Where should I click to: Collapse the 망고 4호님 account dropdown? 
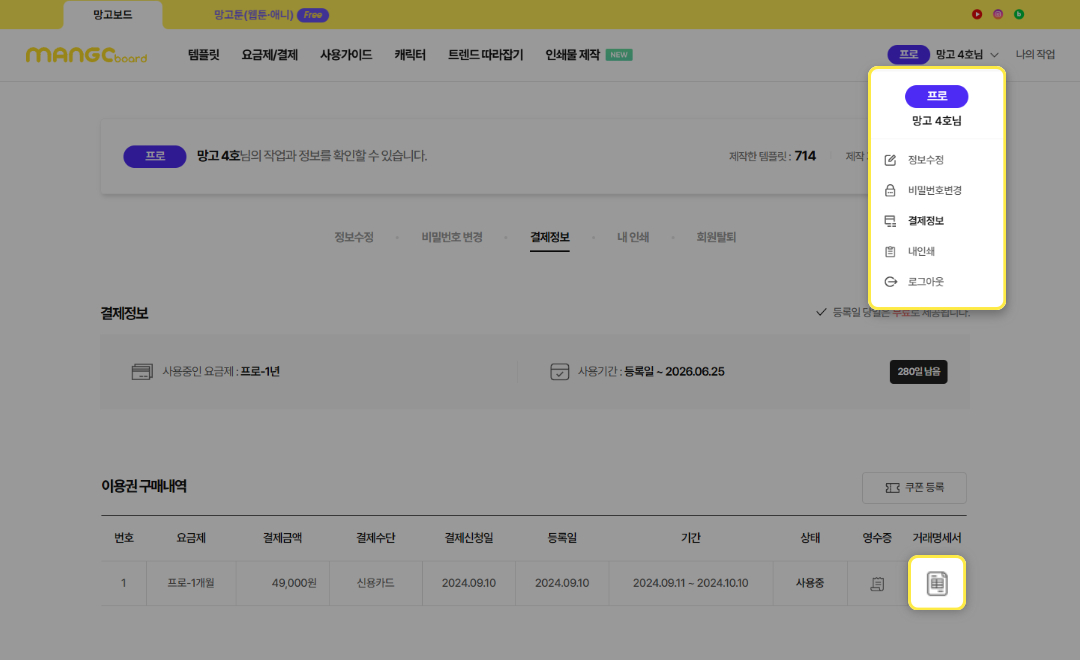pos(966,55)
